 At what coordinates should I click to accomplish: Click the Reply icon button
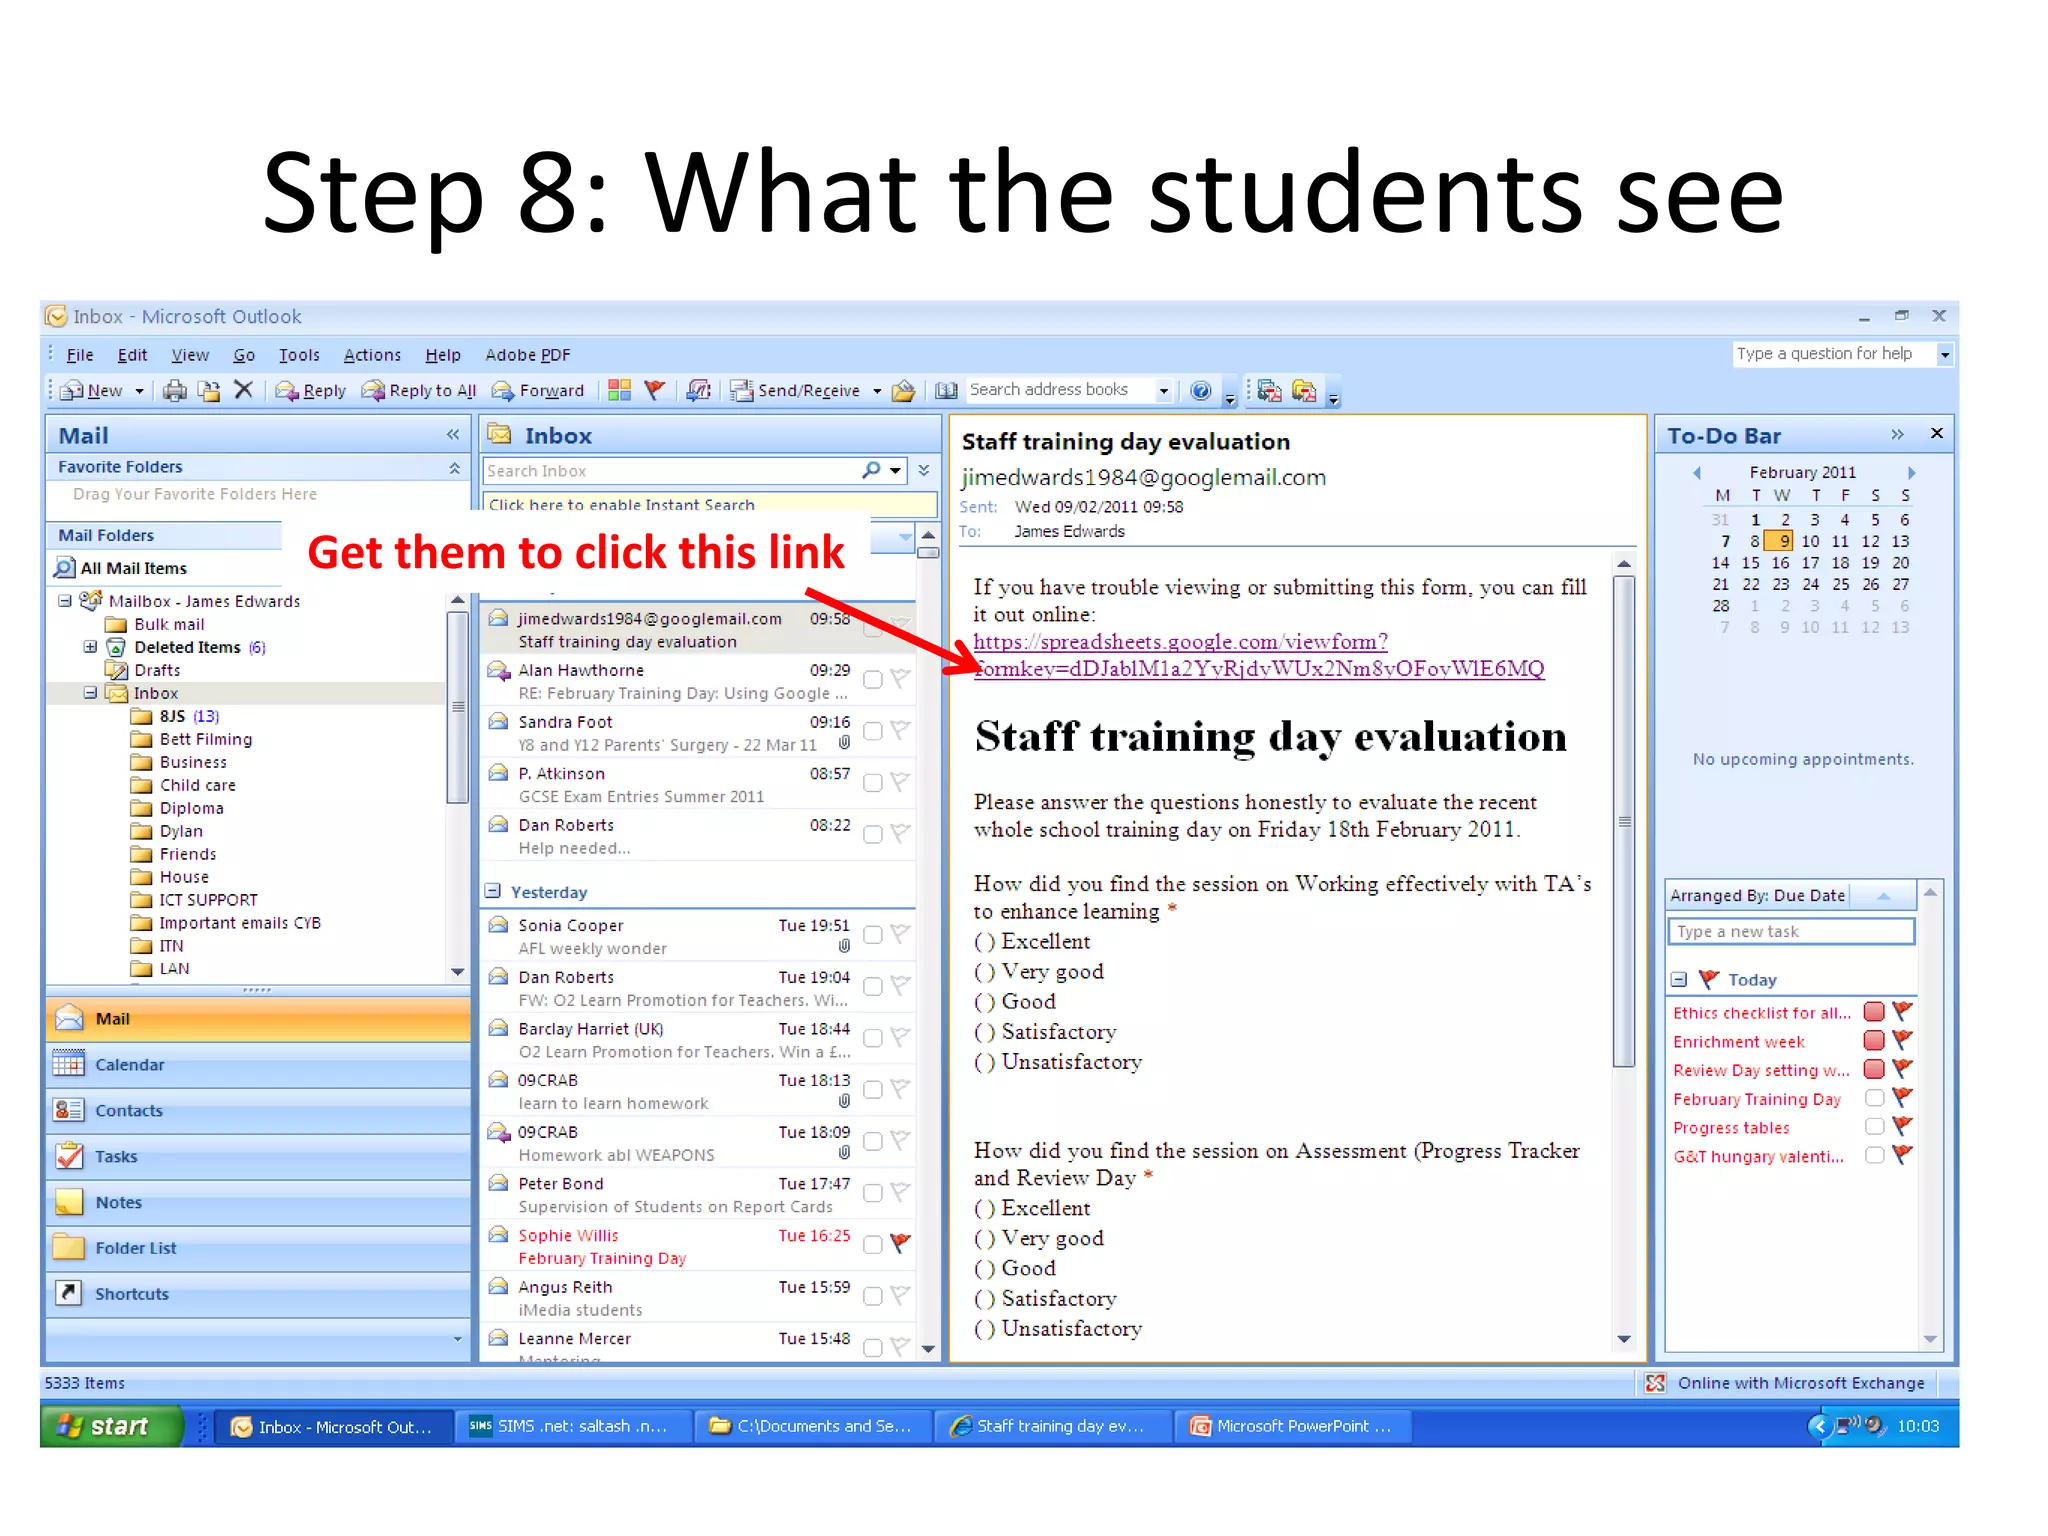311,390
